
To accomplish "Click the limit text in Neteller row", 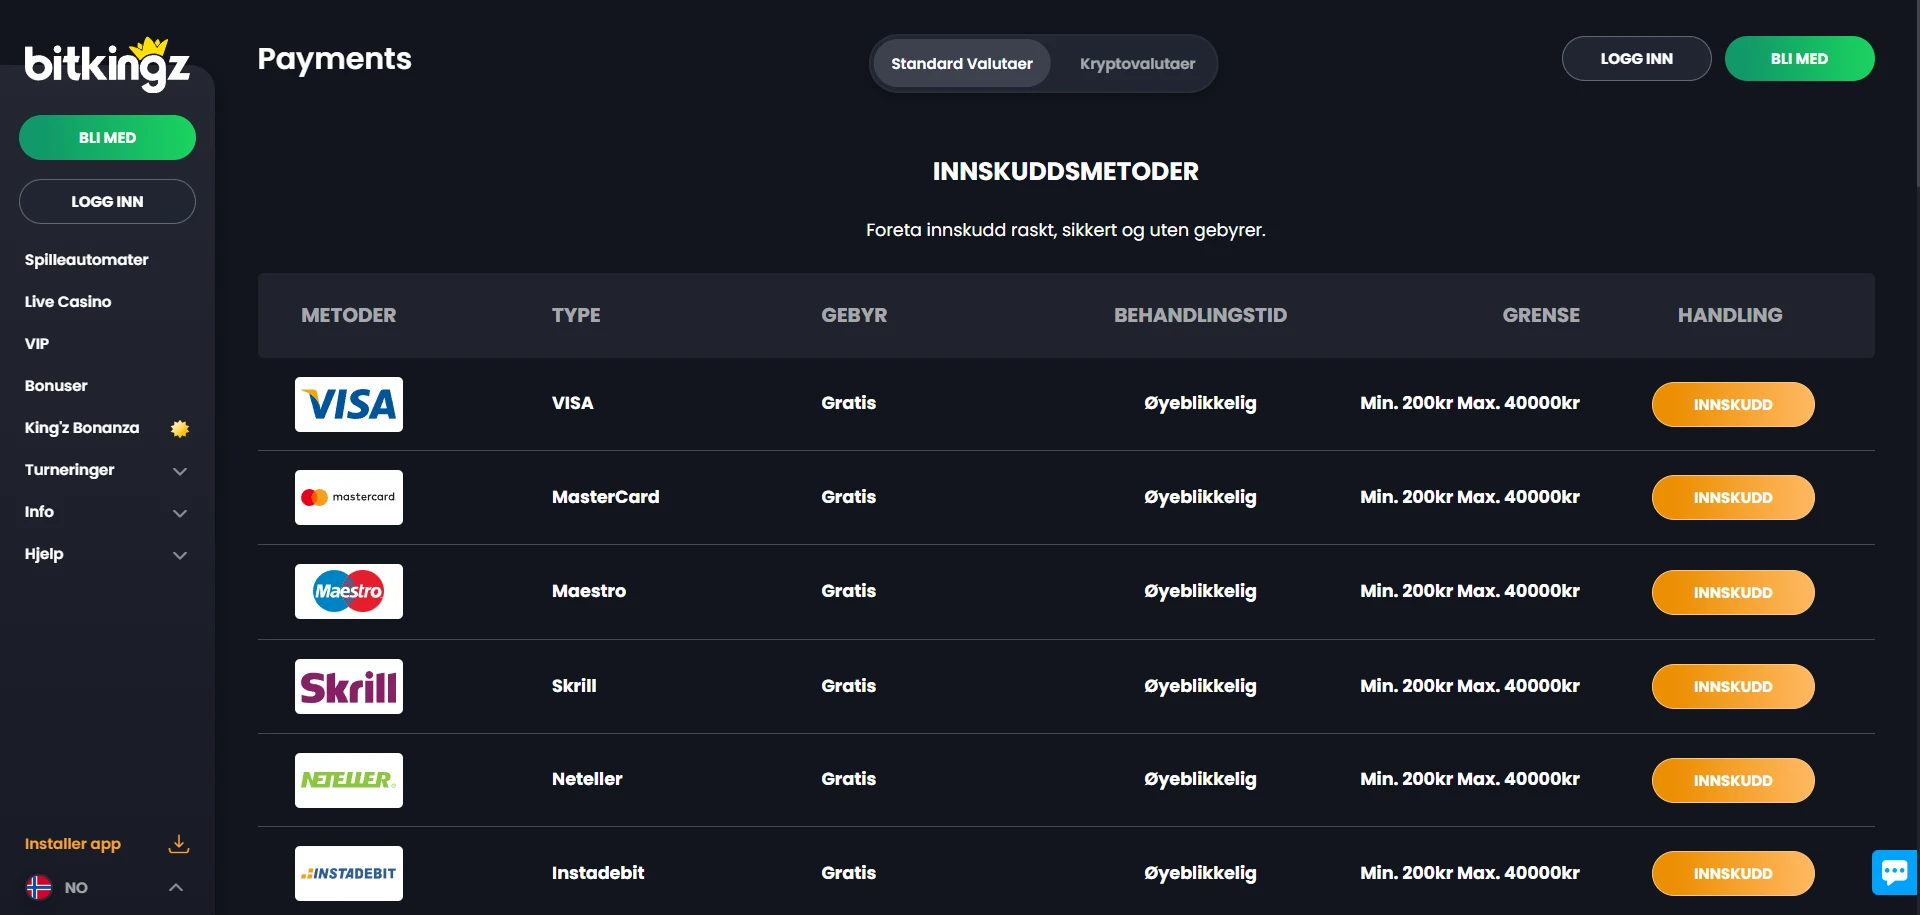I will 1470,779.
